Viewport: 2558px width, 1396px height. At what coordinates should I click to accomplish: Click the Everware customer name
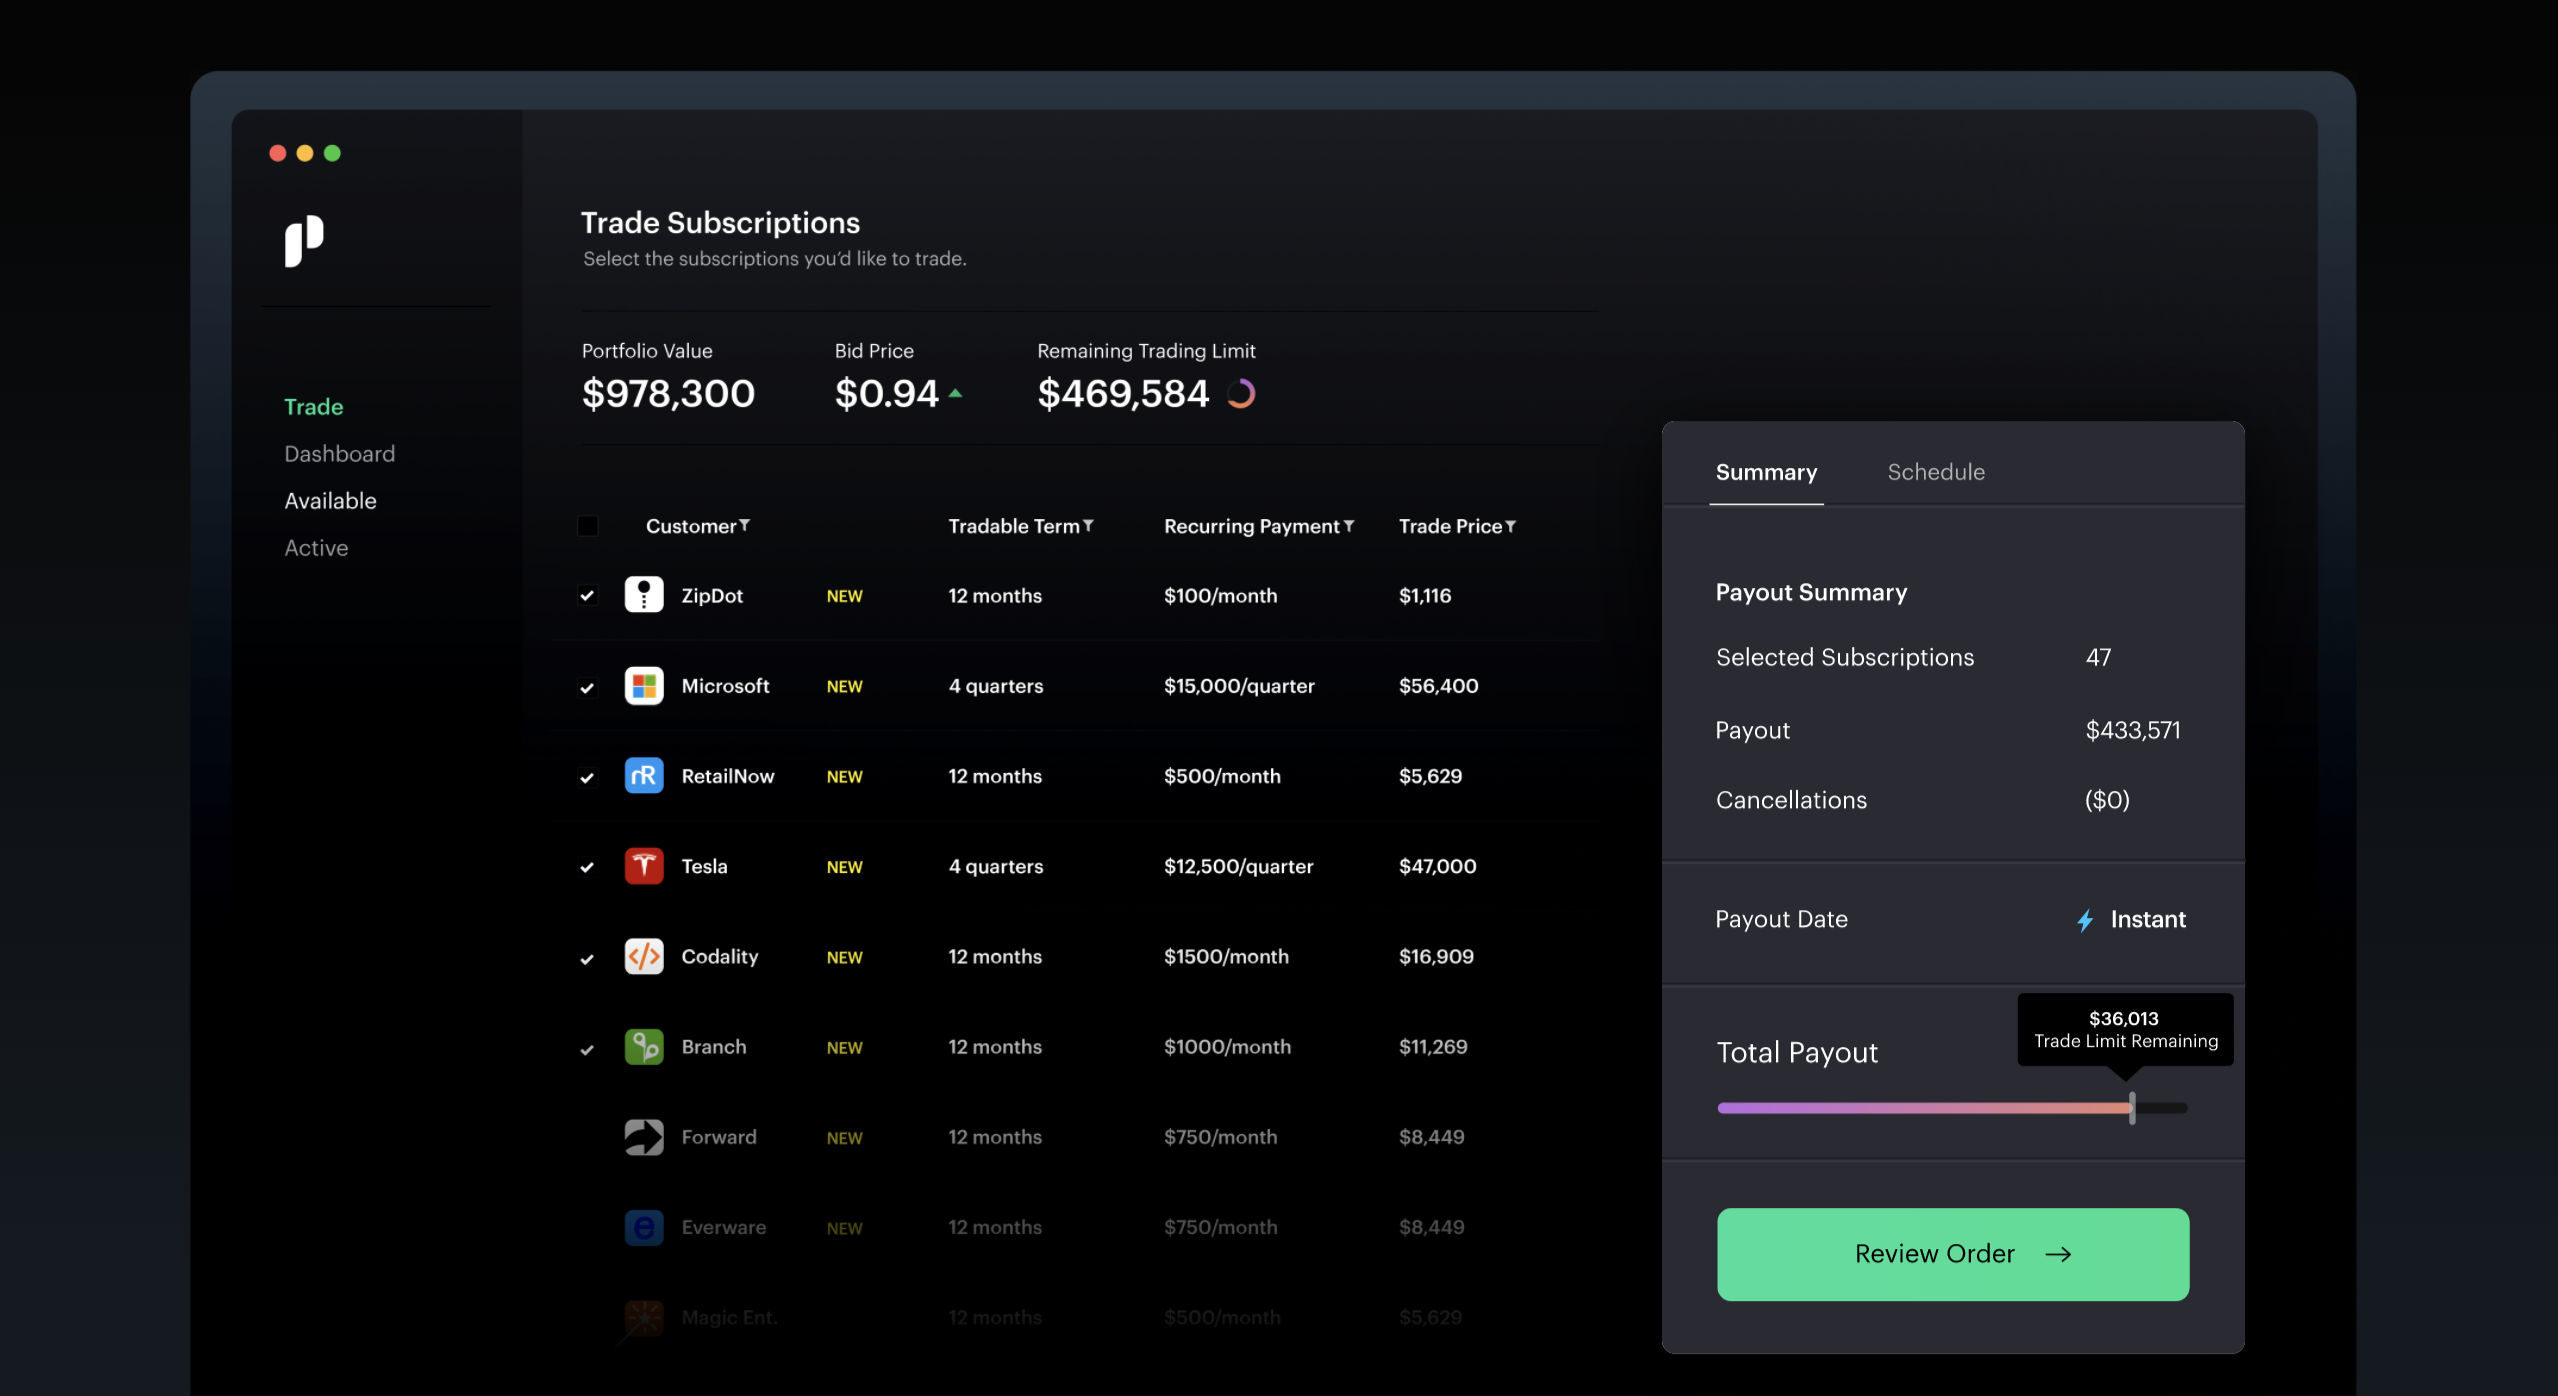tap(724, 1227)
